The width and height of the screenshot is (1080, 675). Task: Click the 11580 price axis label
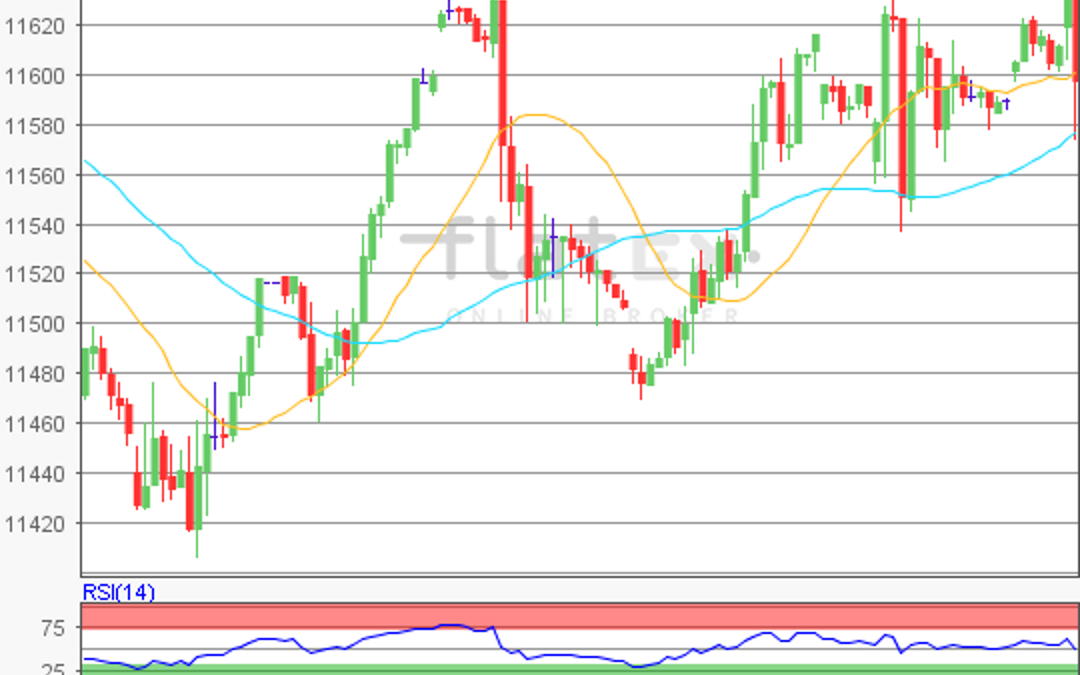(34, 125)
